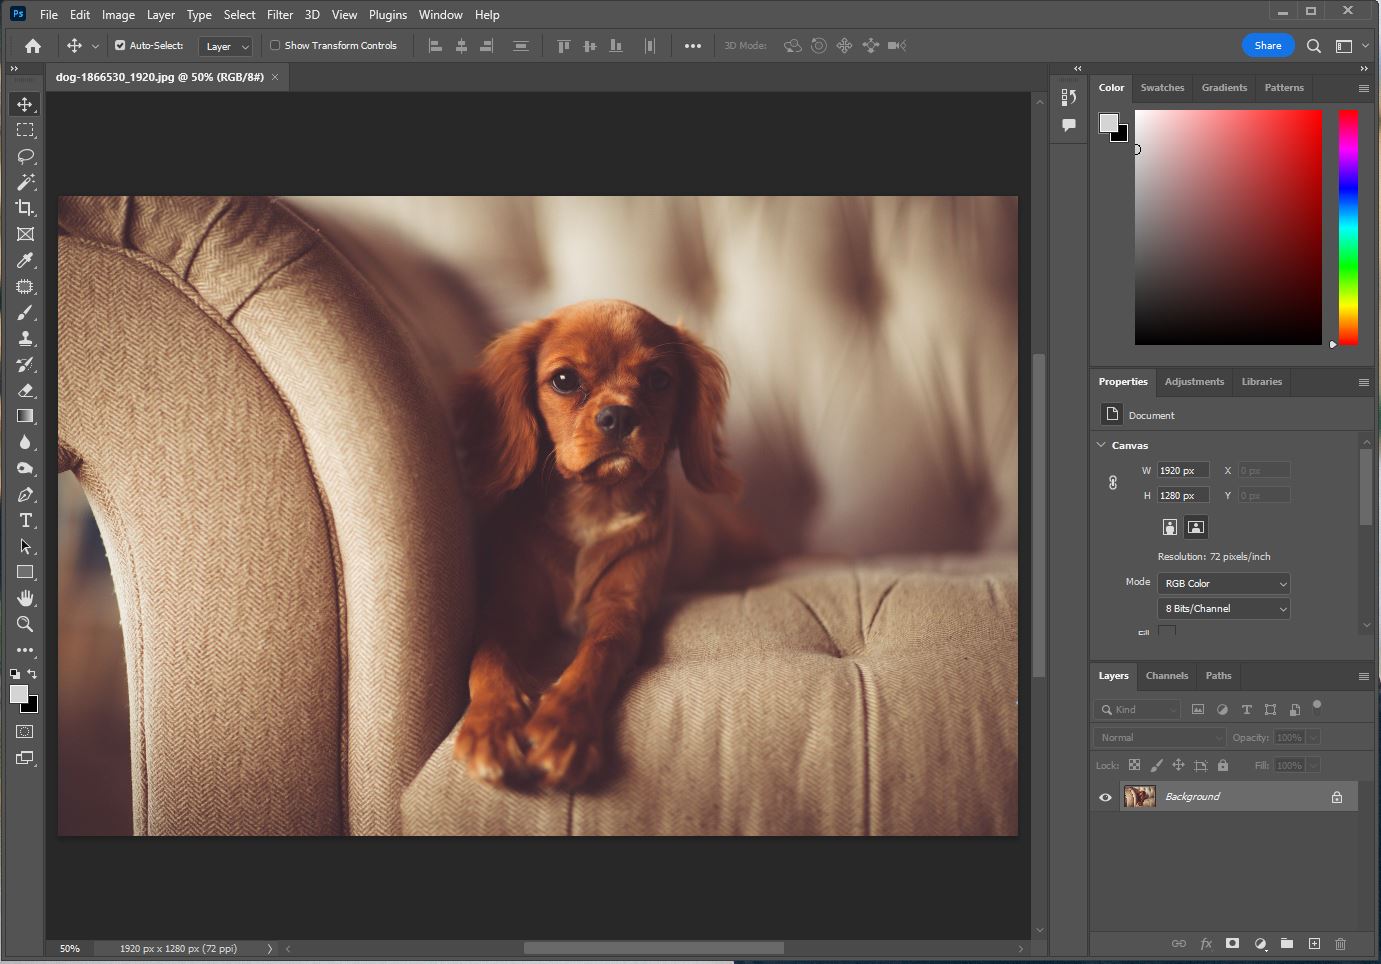Select the Horizontal Type tool
The width and height of the screenshot is (1381, 964).
click(25, 520)
